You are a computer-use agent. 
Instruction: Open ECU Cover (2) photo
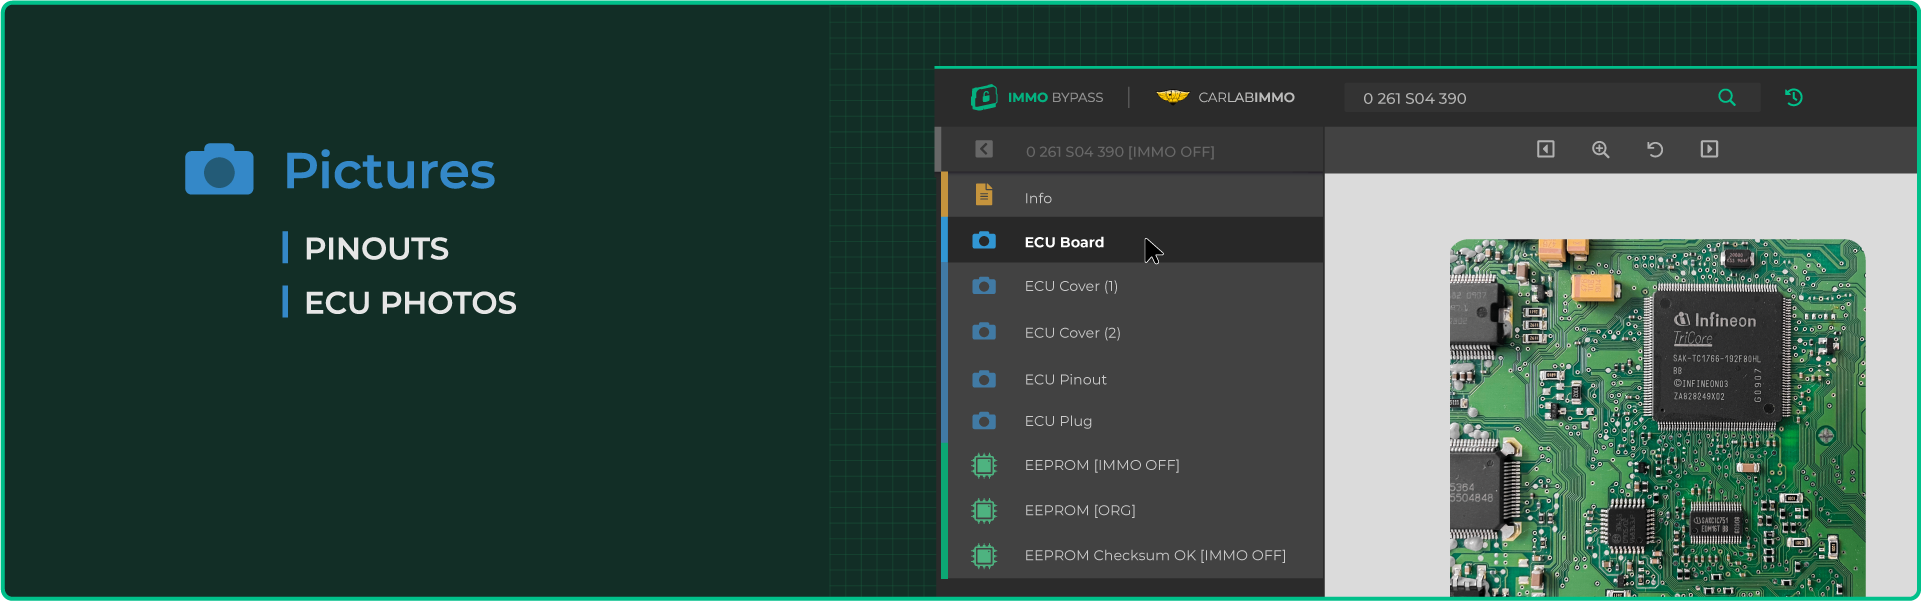point(1072,333)
